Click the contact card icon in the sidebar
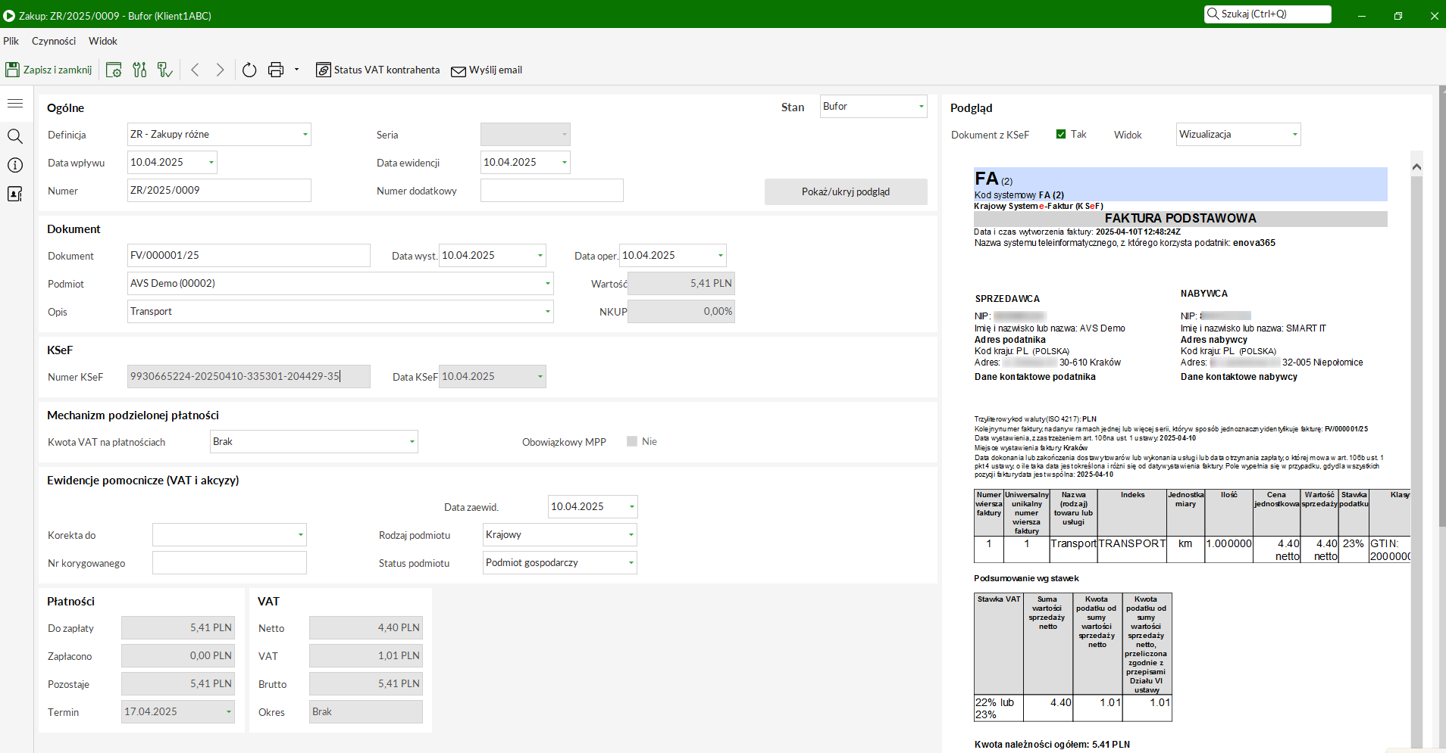The image size is (1446, 753). [x=15, y=194]
